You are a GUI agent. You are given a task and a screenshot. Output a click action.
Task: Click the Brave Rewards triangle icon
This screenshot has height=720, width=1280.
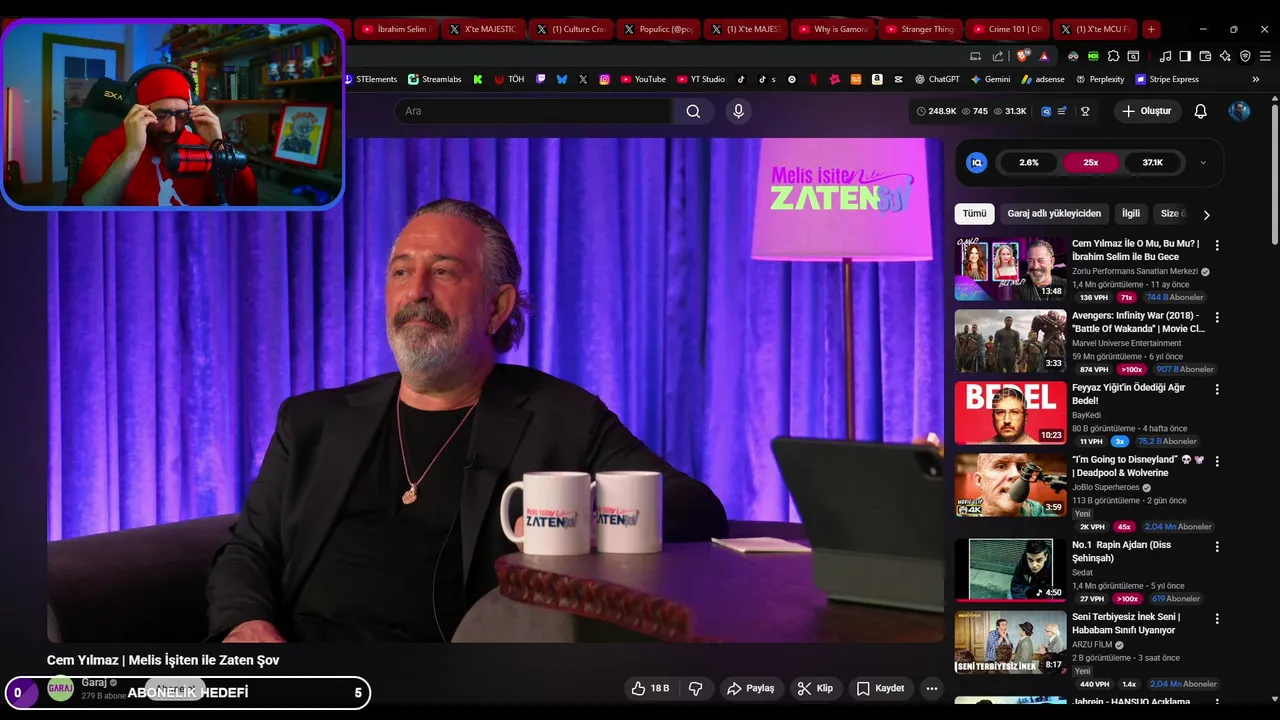tap(1044, 56)
